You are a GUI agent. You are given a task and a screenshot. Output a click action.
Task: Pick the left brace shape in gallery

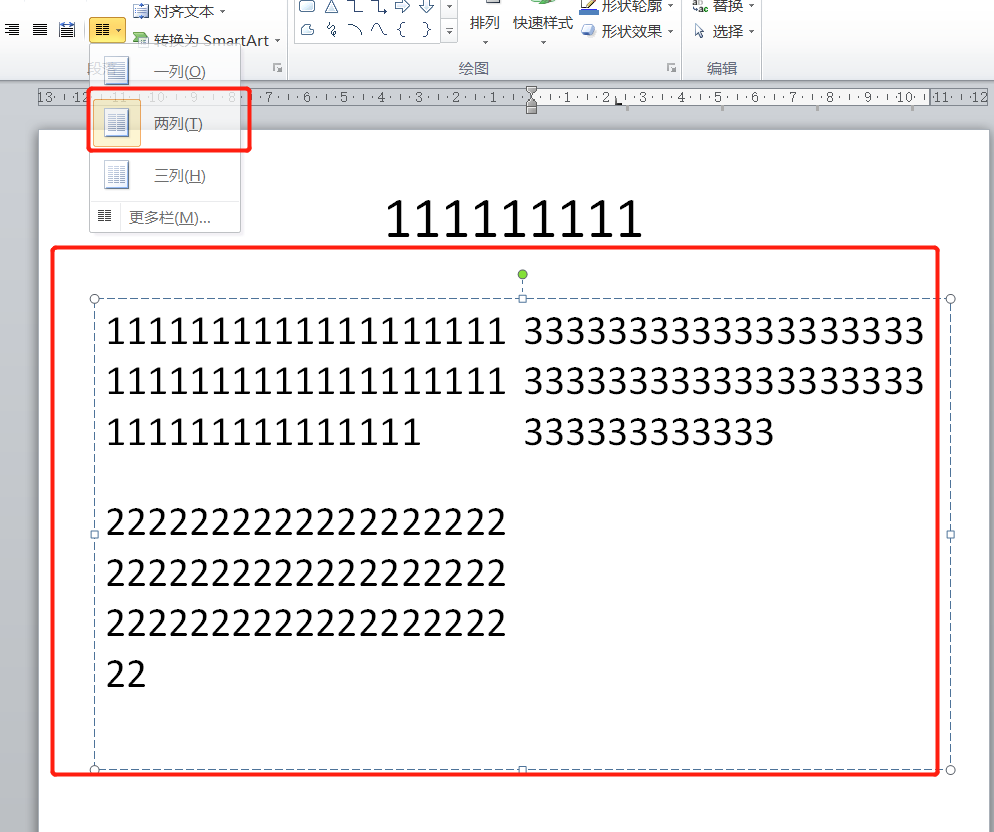click(x=402, y=30)
